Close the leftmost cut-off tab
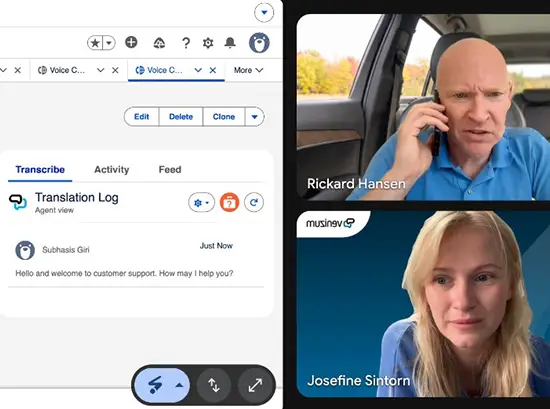This screenshot has height=409, width=550. click(18, 70)
